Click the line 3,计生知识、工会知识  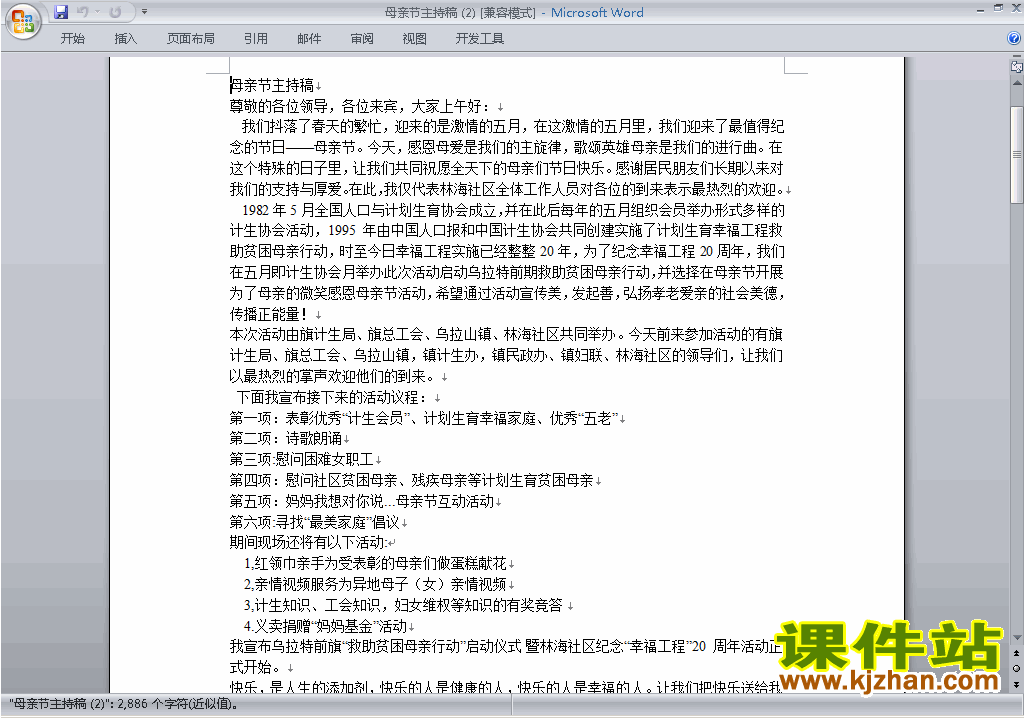click(404, 606)
